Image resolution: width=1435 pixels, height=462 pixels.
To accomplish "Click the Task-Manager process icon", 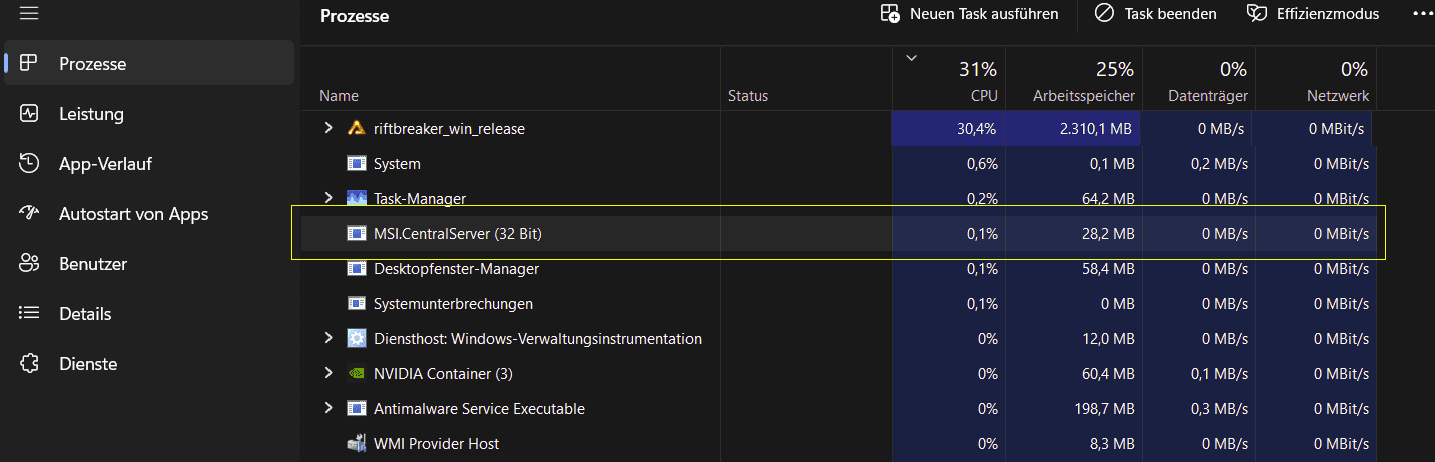I will point(356,198).
